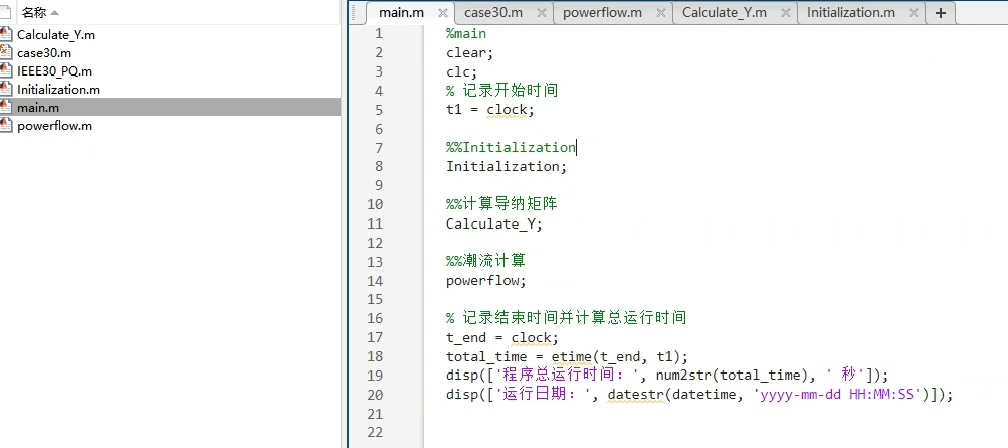Click the 'total_time = etime(t_end, t1);' line

(566, 357)
